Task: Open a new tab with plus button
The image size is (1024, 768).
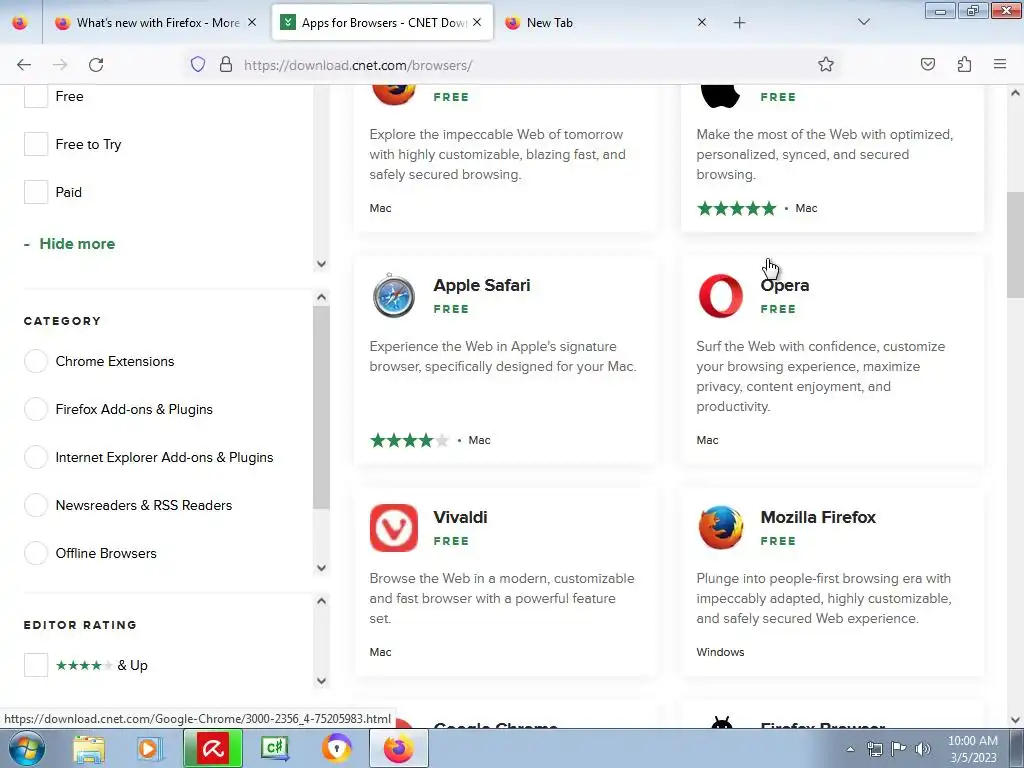Action: pyautogui.click(x=739, y=23)
